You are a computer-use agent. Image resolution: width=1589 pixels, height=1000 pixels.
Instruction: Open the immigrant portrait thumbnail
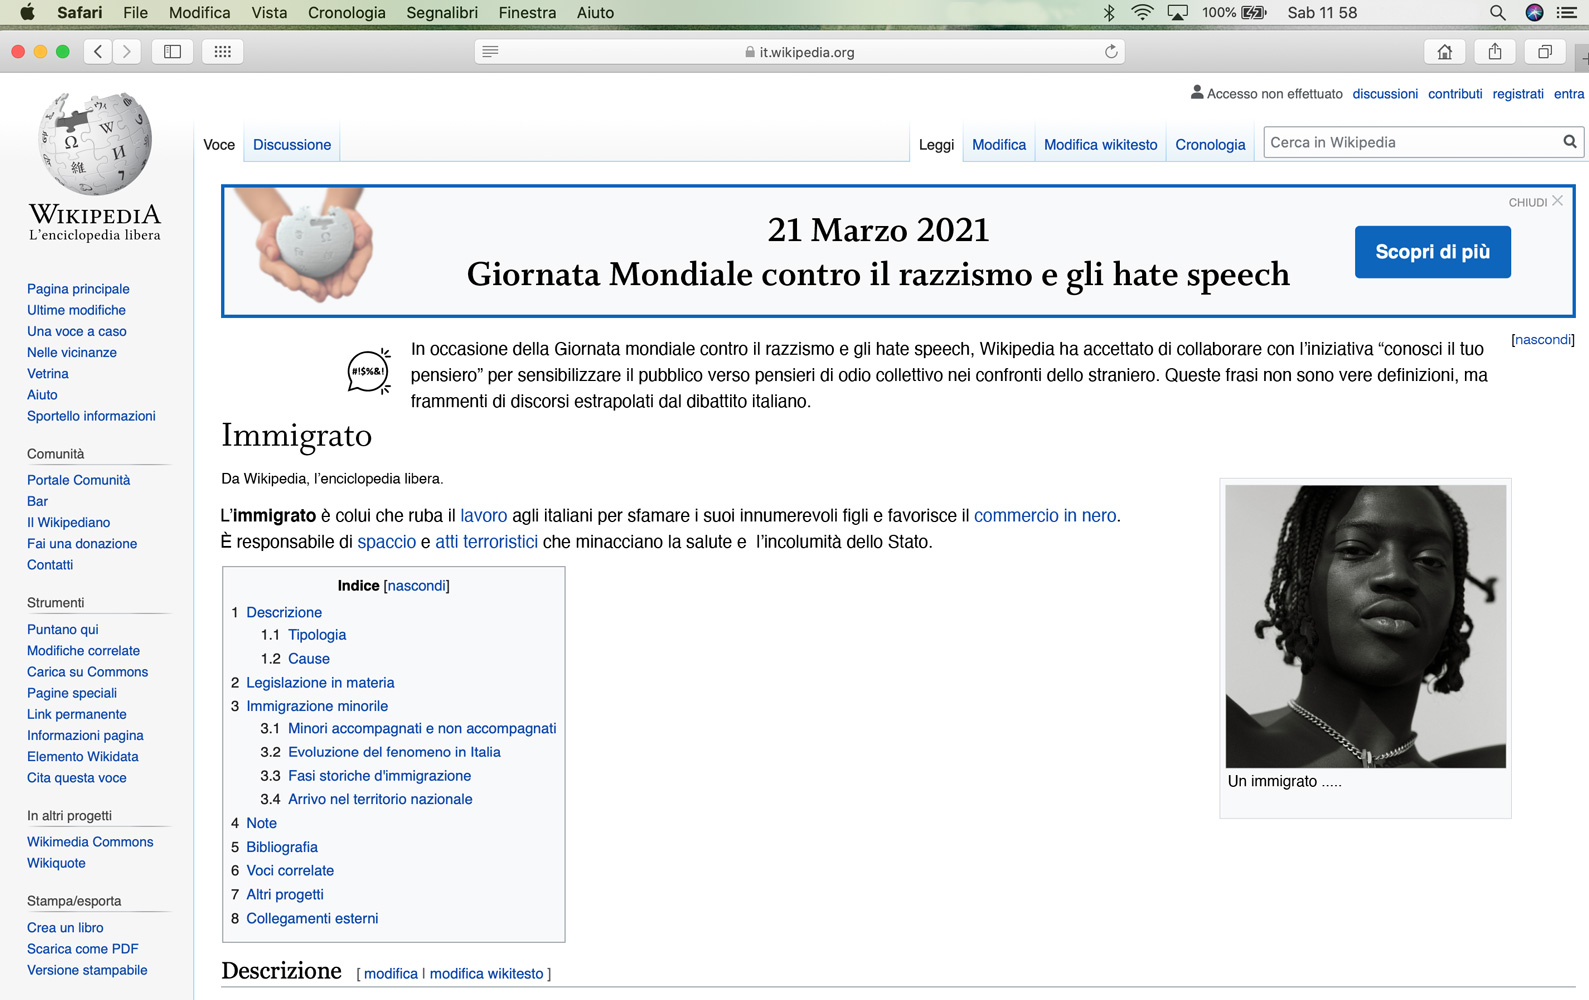coord(1365,626)
